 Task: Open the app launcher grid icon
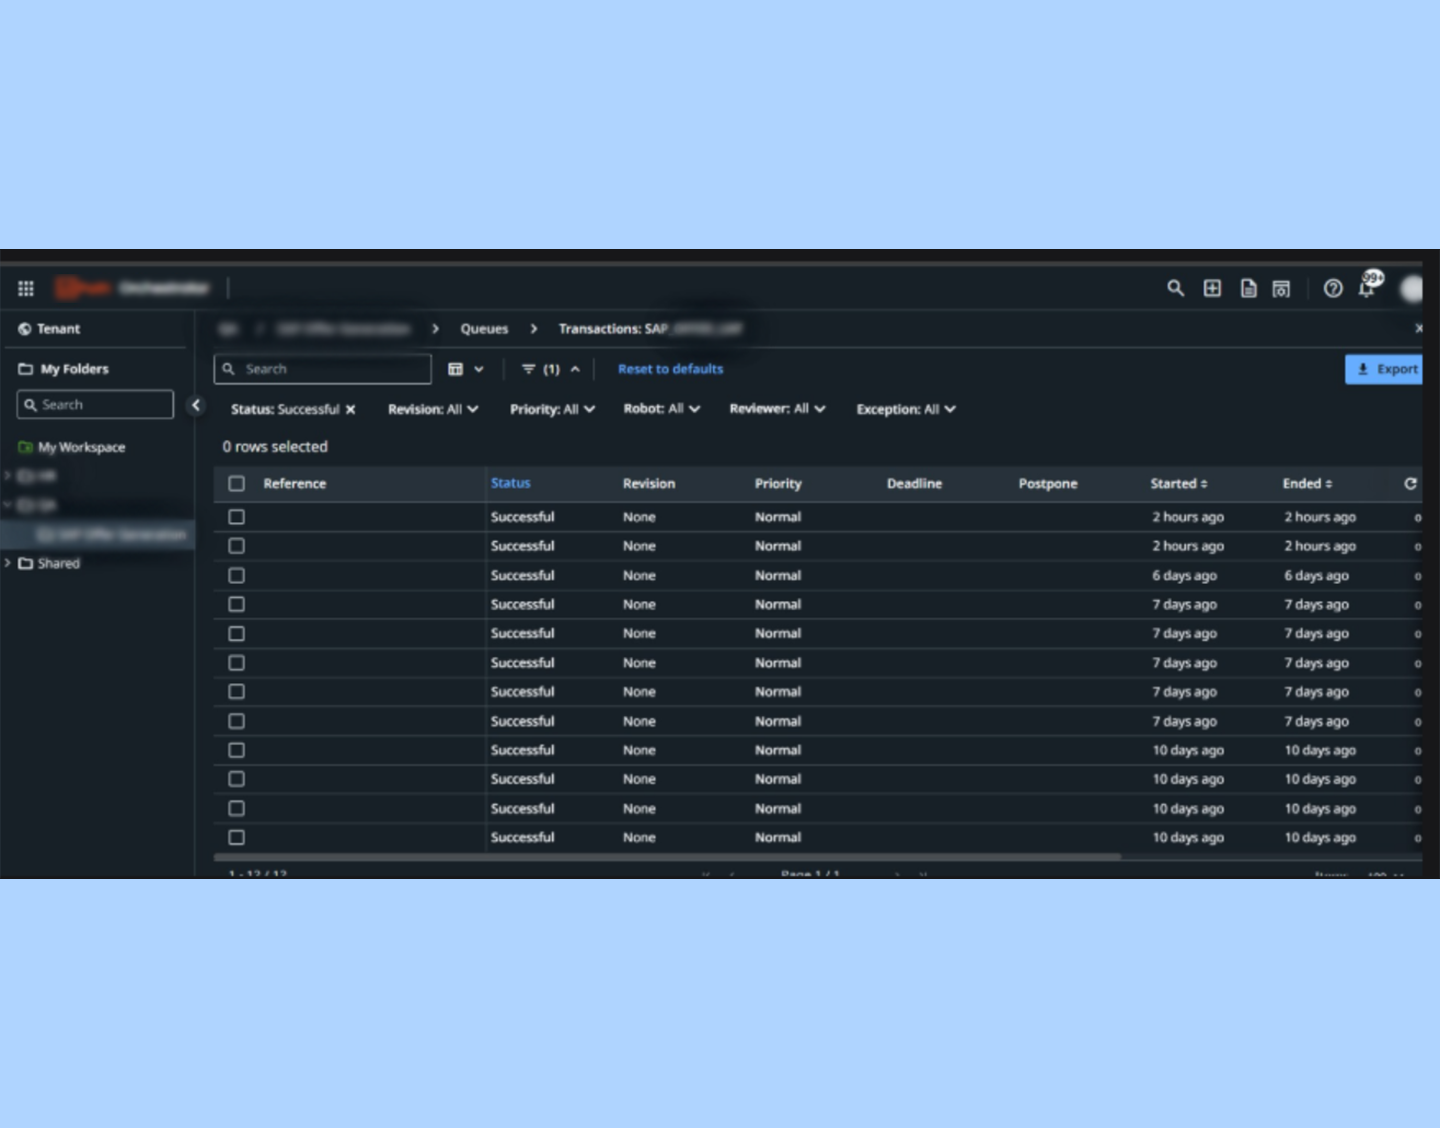(26, 289)
